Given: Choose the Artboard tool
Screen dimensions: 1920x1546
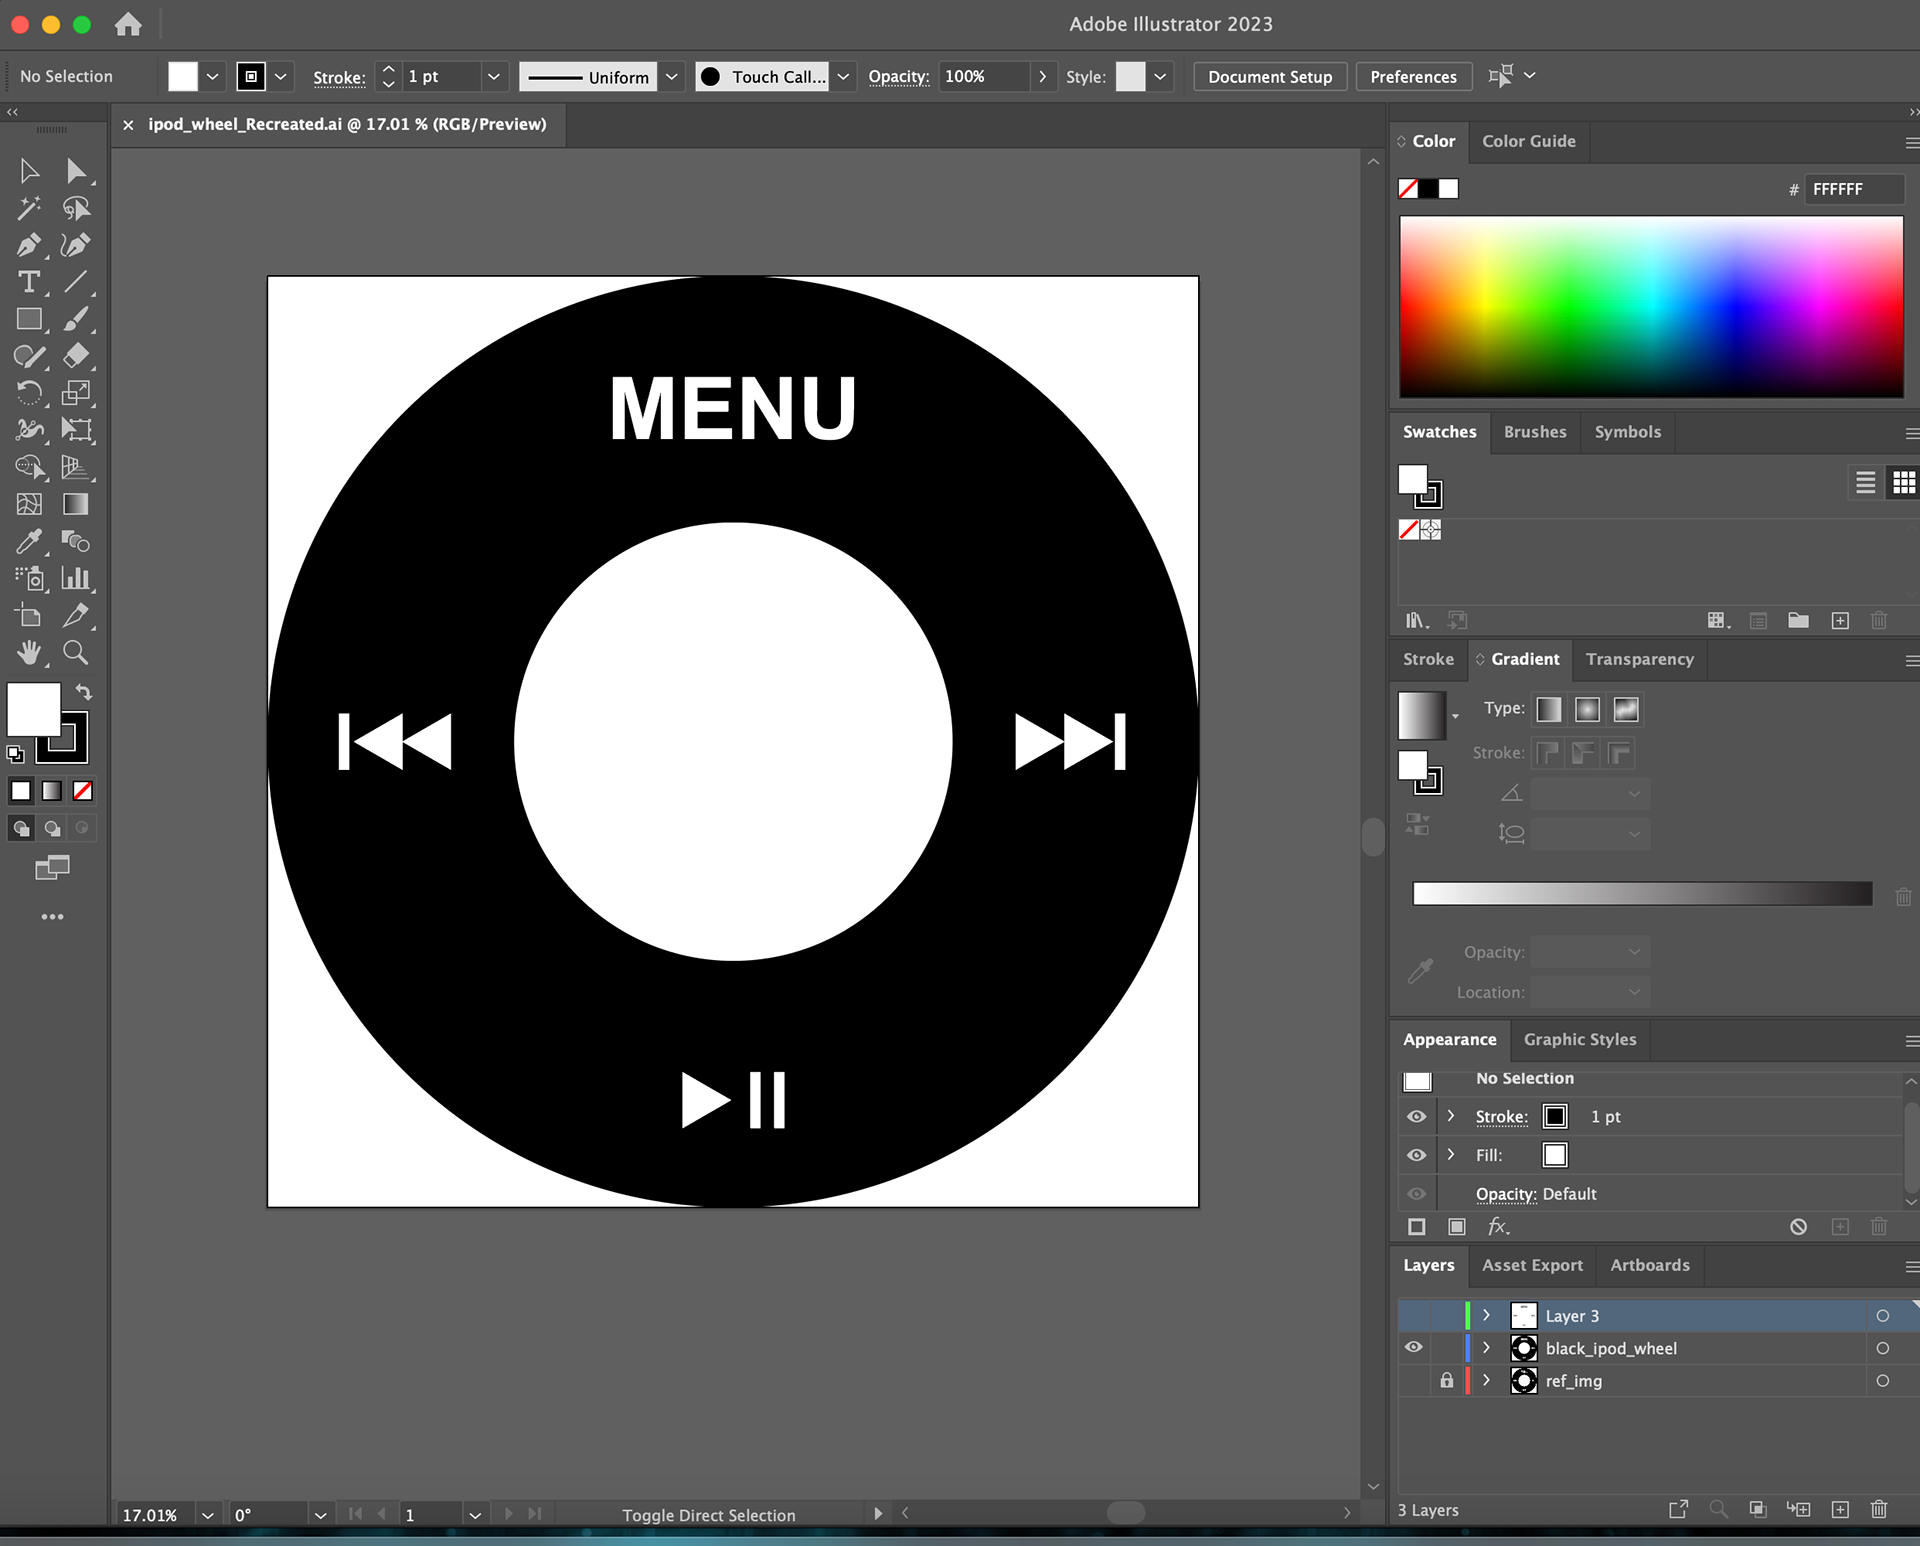Looking at the screenshot, I should tap(29, 615).
